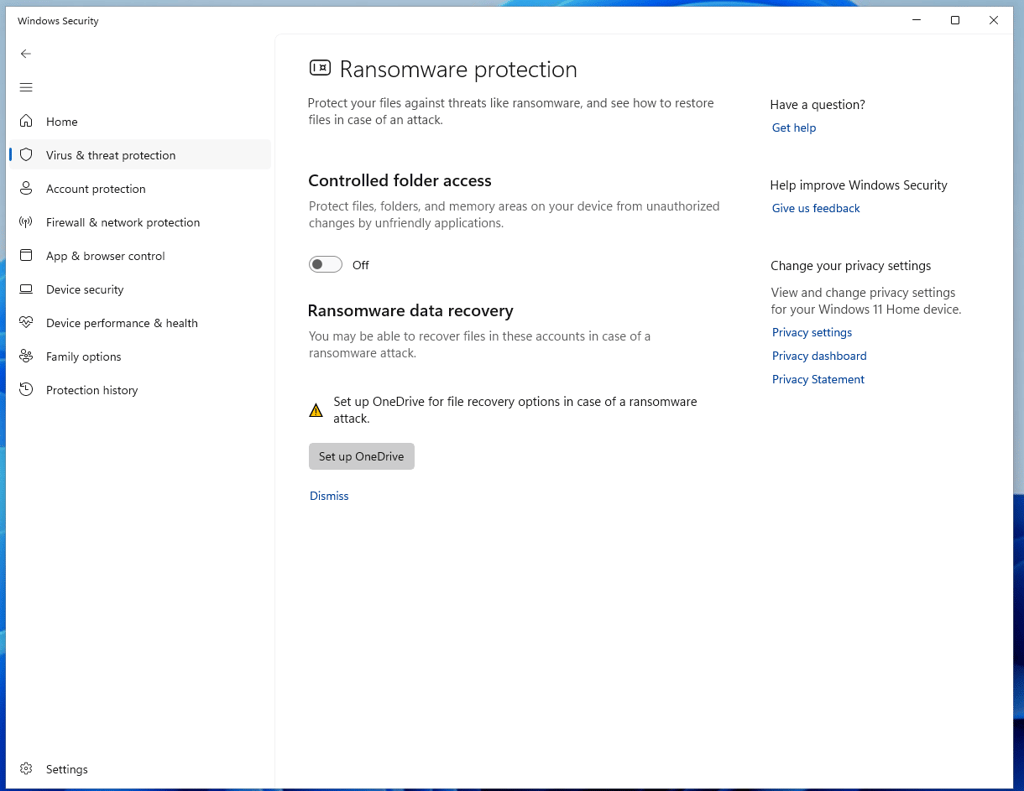Click the Firewall antenna icon

click(26, 222)
